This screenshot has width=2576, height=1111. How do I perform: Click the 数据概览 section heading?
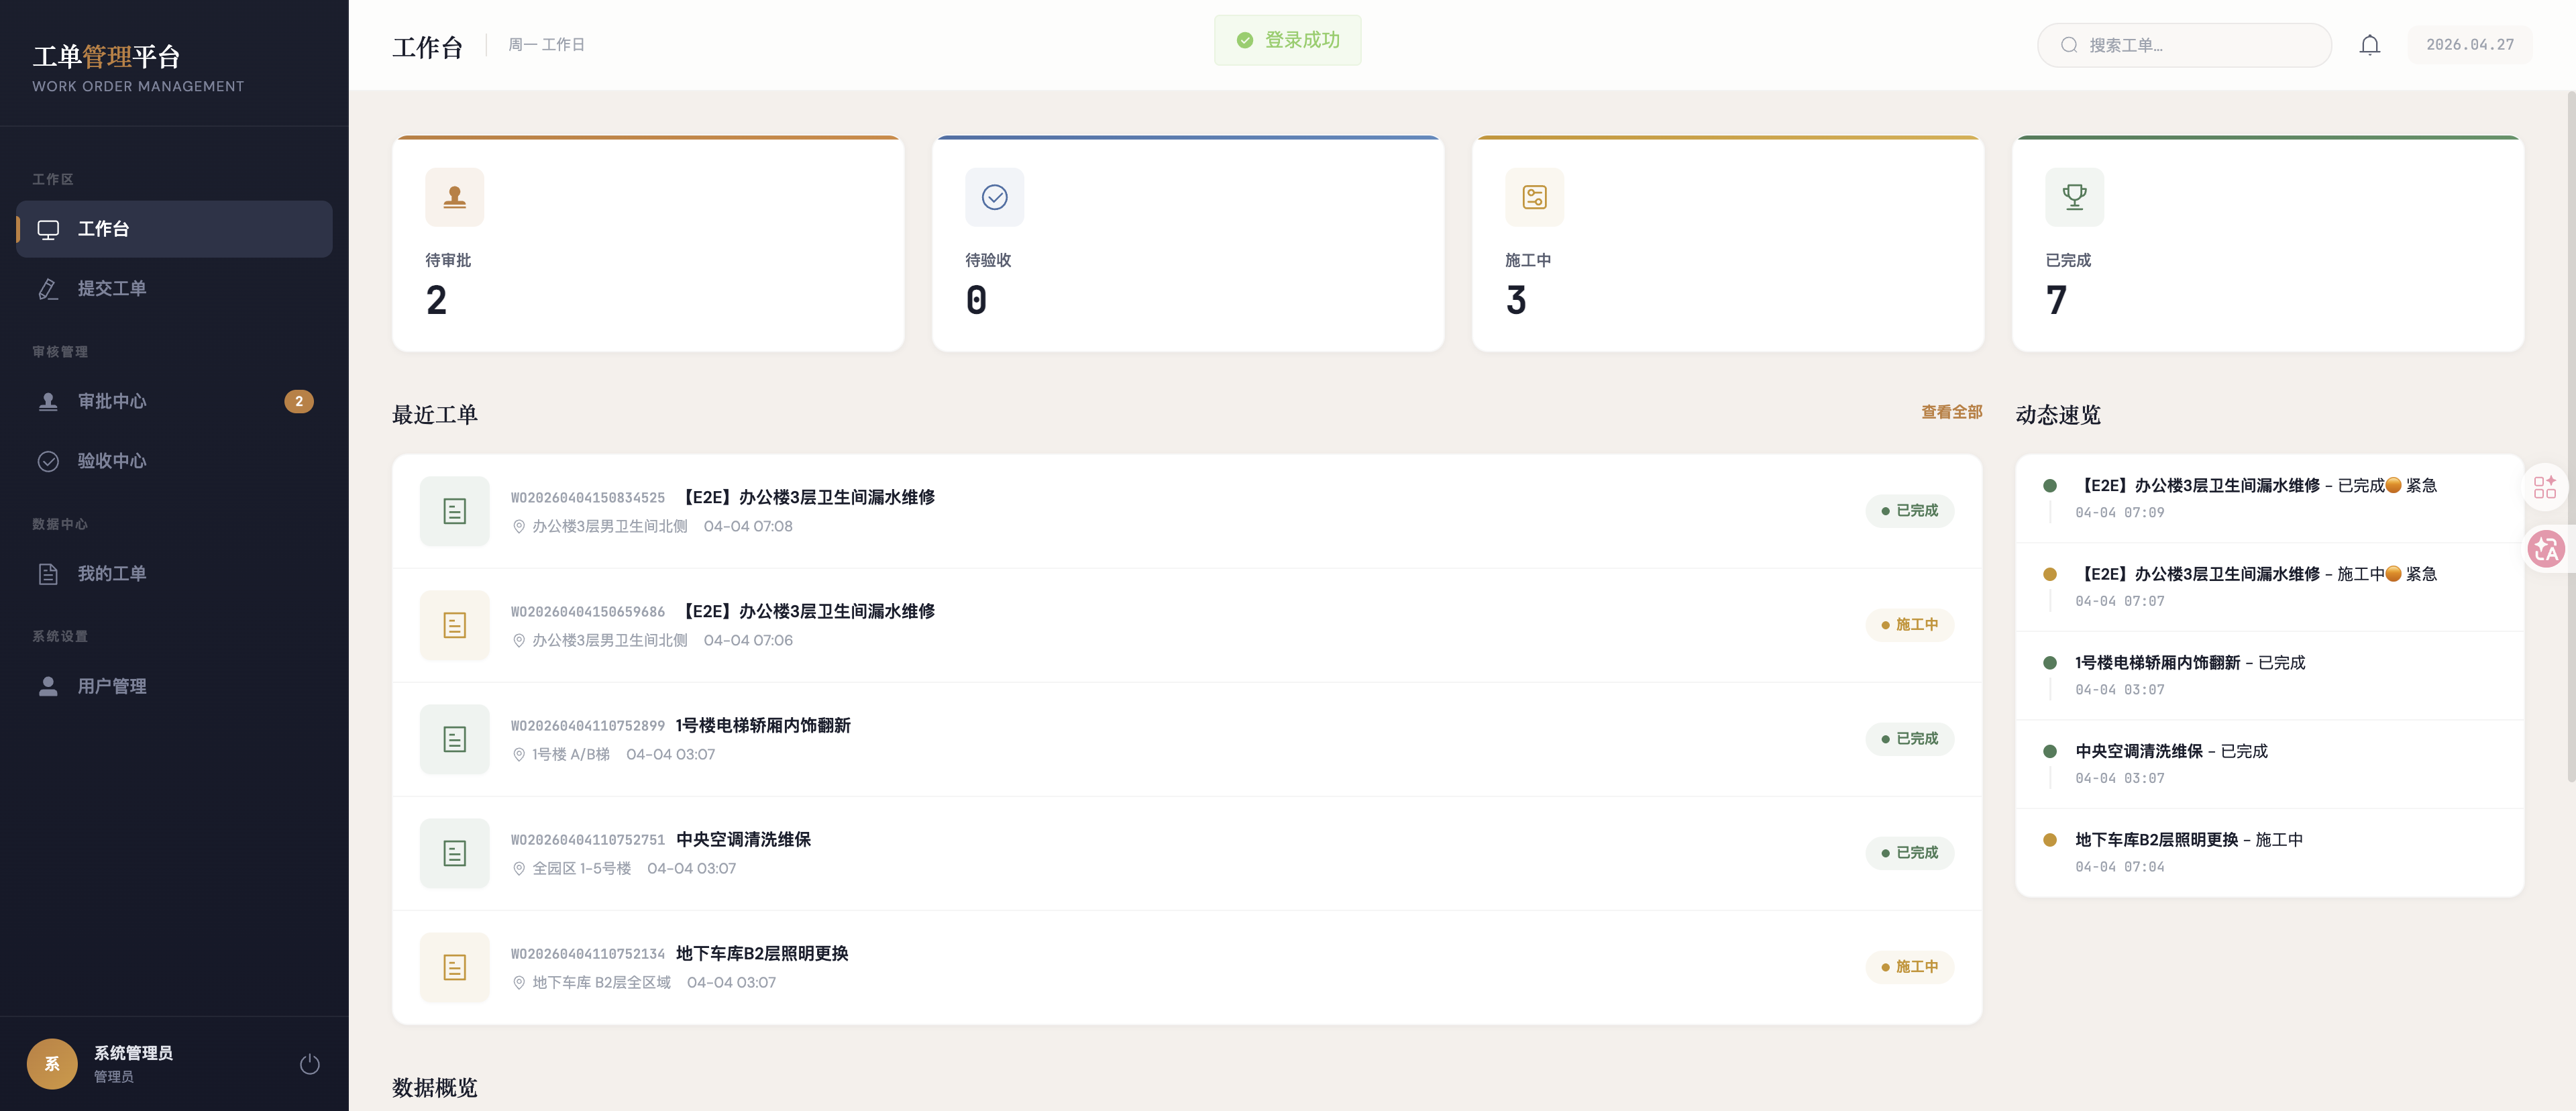coord(435,1088)
